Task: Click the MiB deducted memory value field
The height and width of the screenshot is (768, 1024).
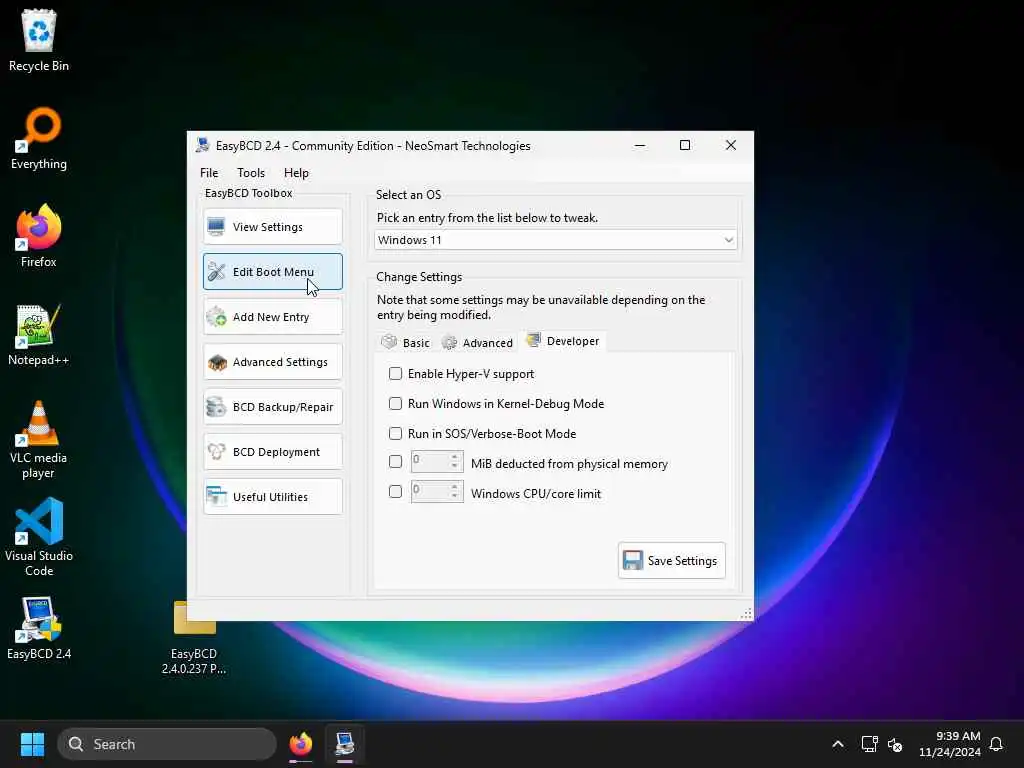Action: [x=430, y=461]
